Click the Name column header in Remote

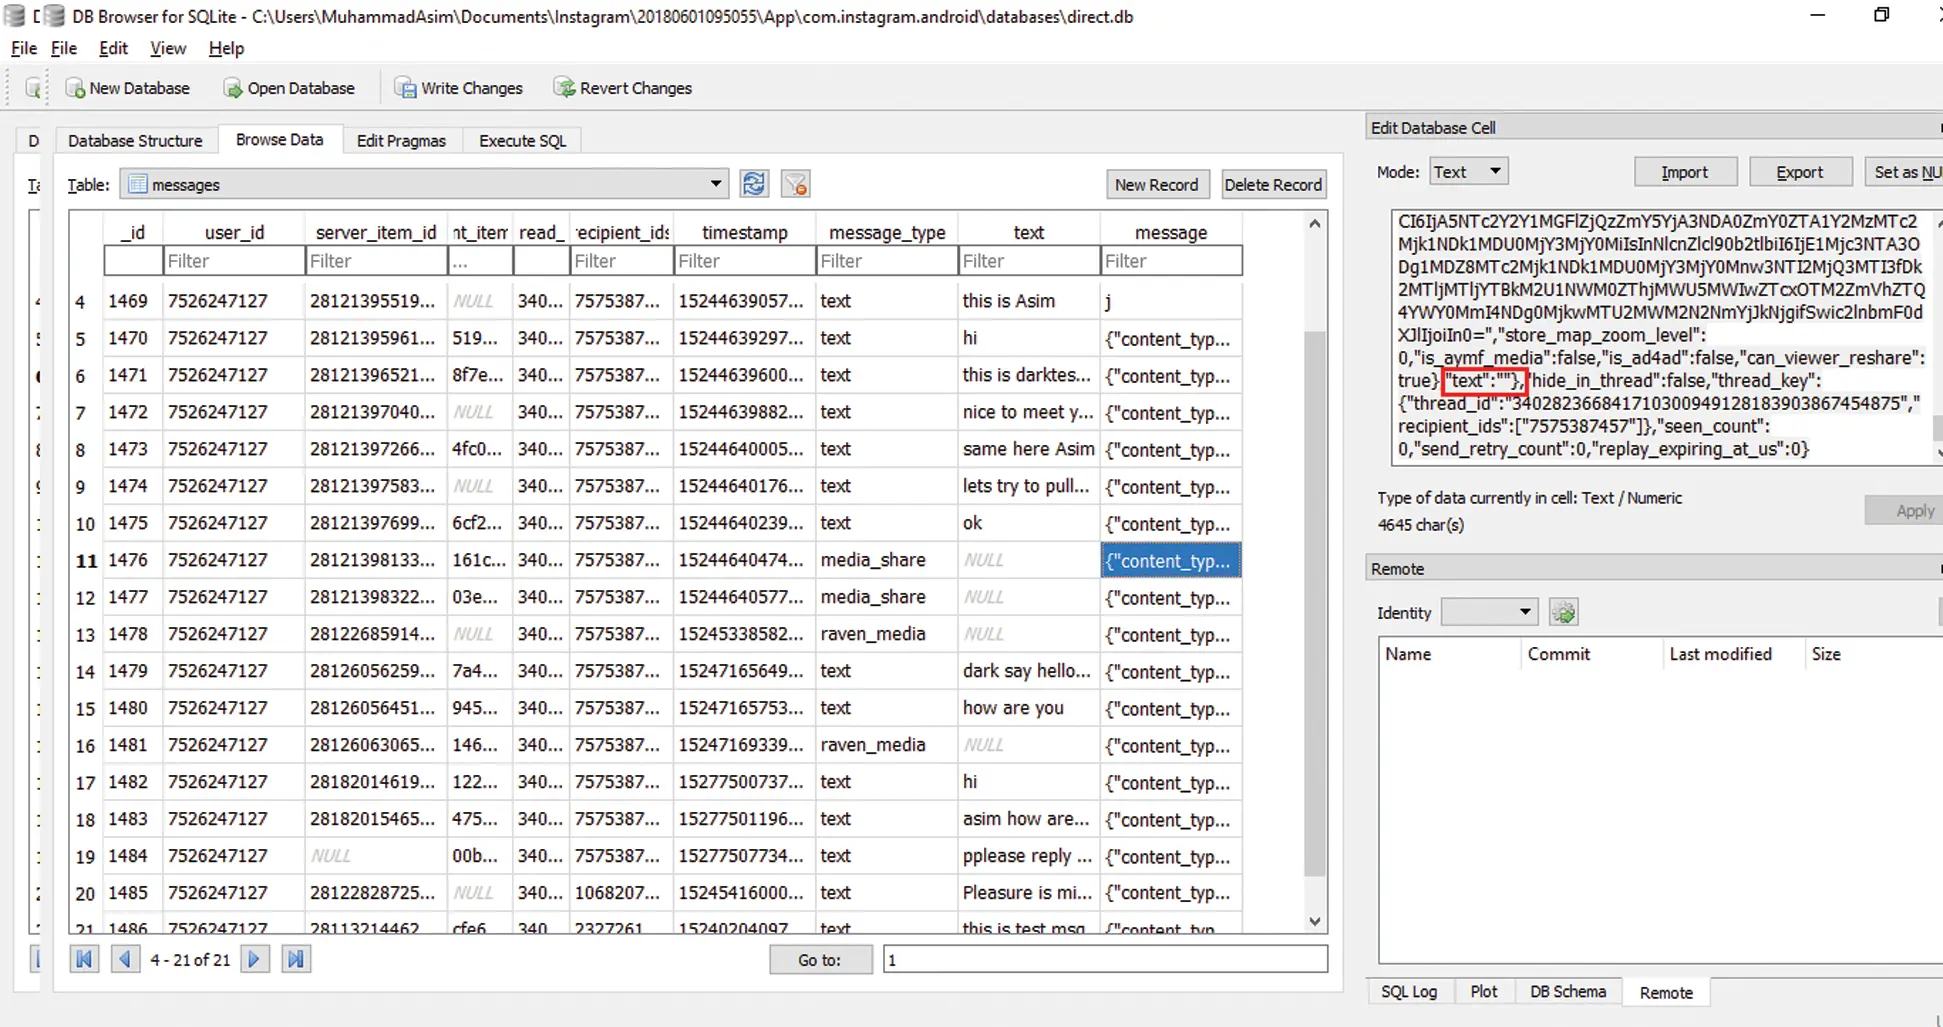click(x=1448, y=654)
